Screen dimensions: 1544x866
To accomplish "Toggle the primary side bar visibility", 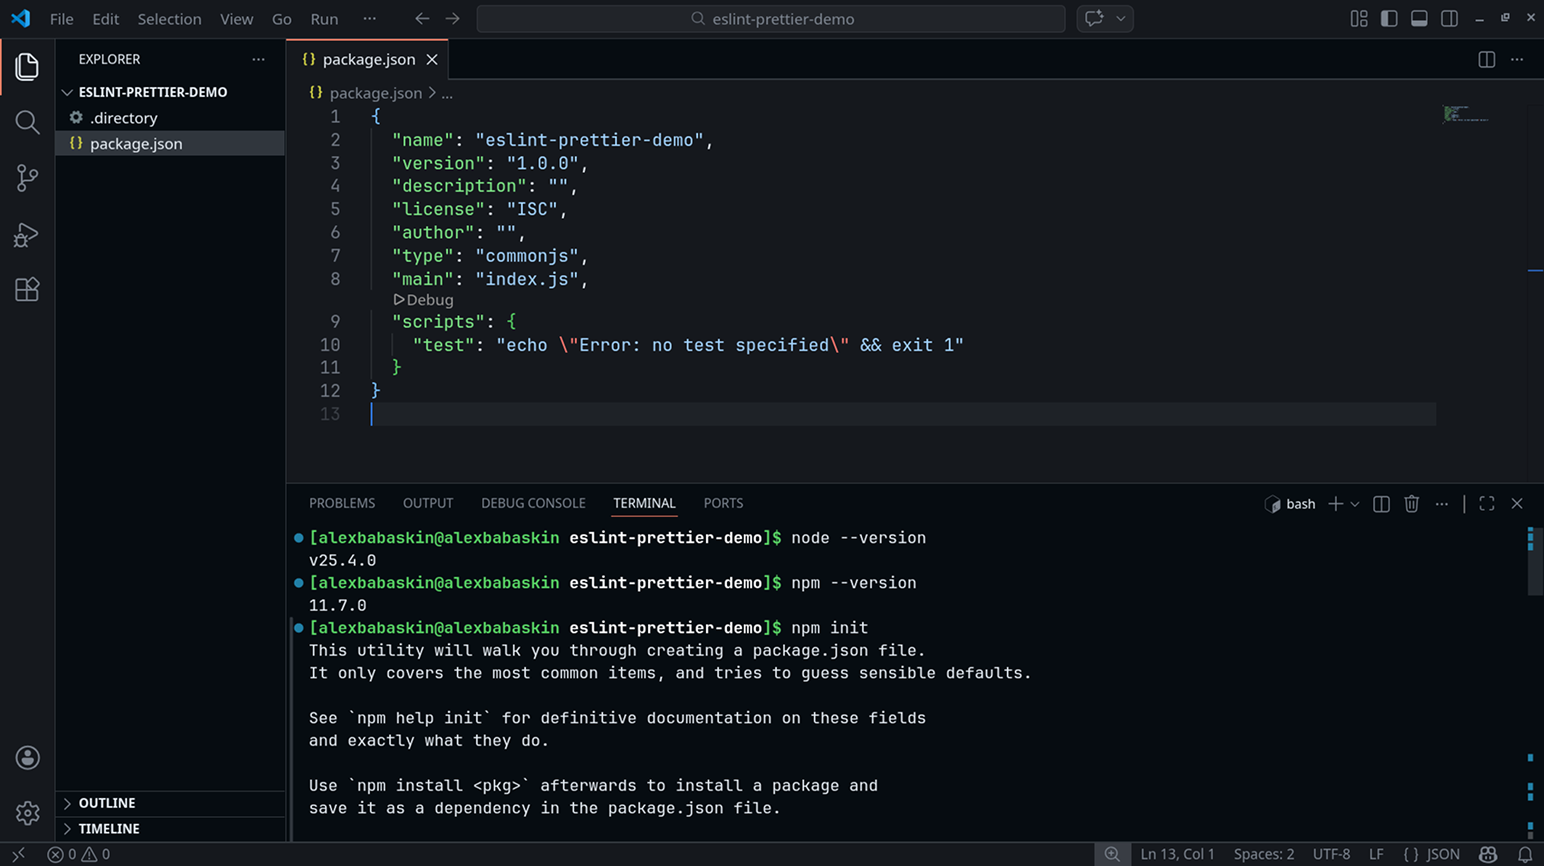I will point(1389,19).
